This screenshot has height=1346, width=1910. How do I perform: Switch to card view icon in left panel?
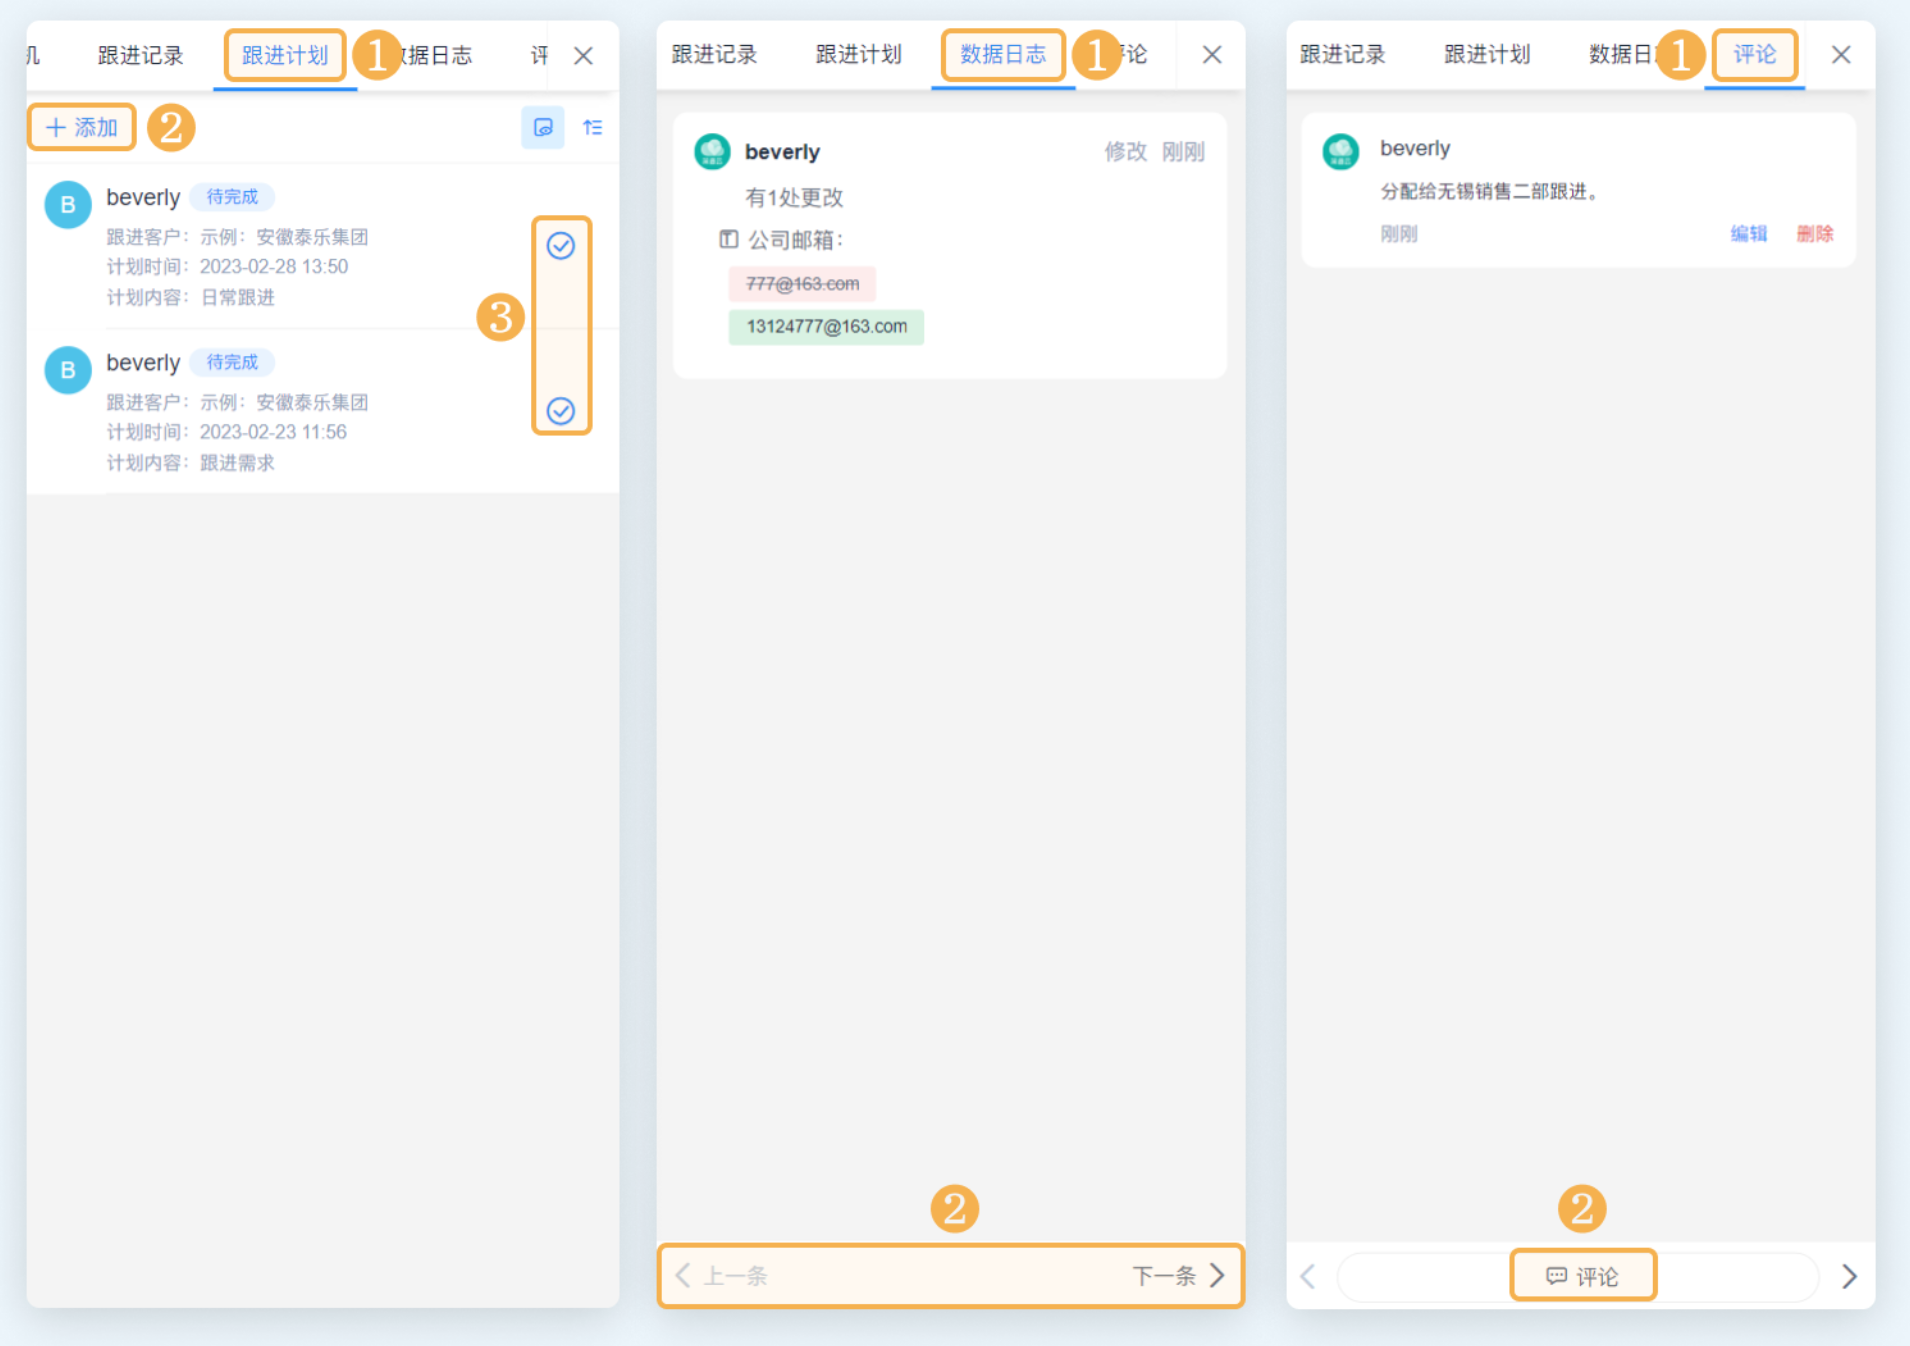pos(543,127)
